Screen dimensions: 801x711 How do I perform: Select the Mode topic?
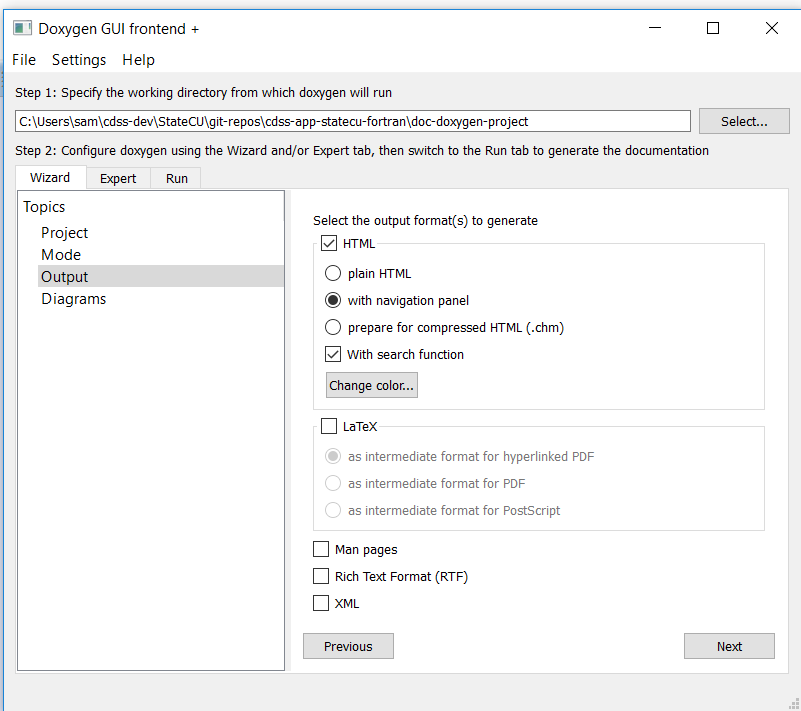point(61,255)
